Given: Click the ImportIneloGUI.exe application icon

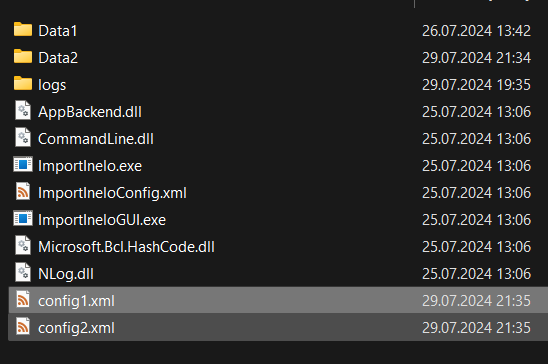Looking at the screenshot, I should click(23, 218).
